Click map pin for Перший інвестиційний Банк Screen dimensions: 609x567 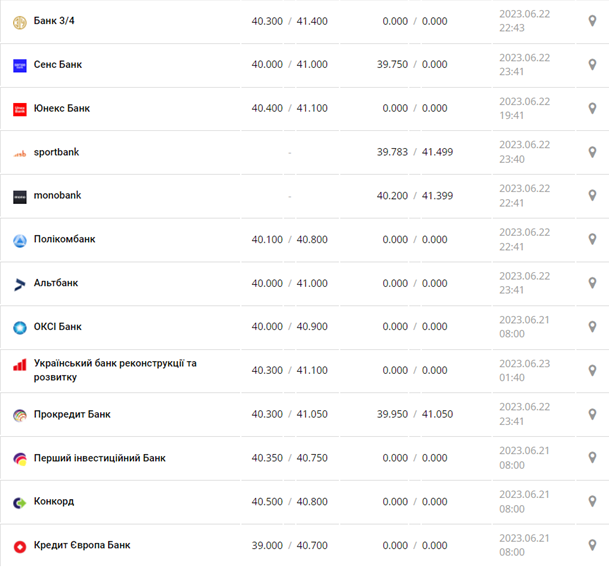click(592, 458)
